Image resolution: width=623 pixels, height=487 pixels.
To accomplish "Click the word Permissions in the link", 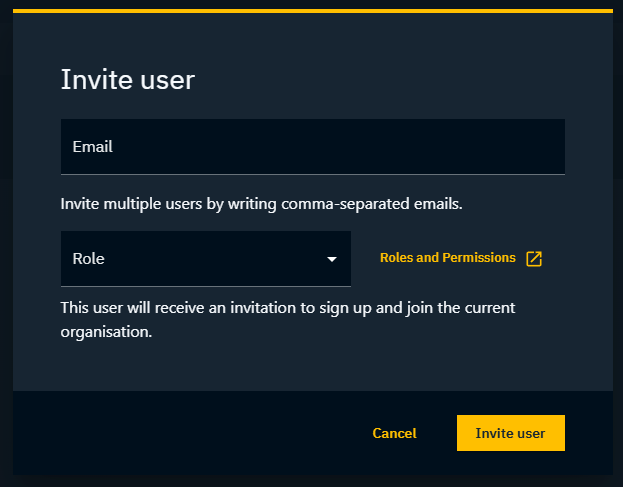I will (482, 258).
